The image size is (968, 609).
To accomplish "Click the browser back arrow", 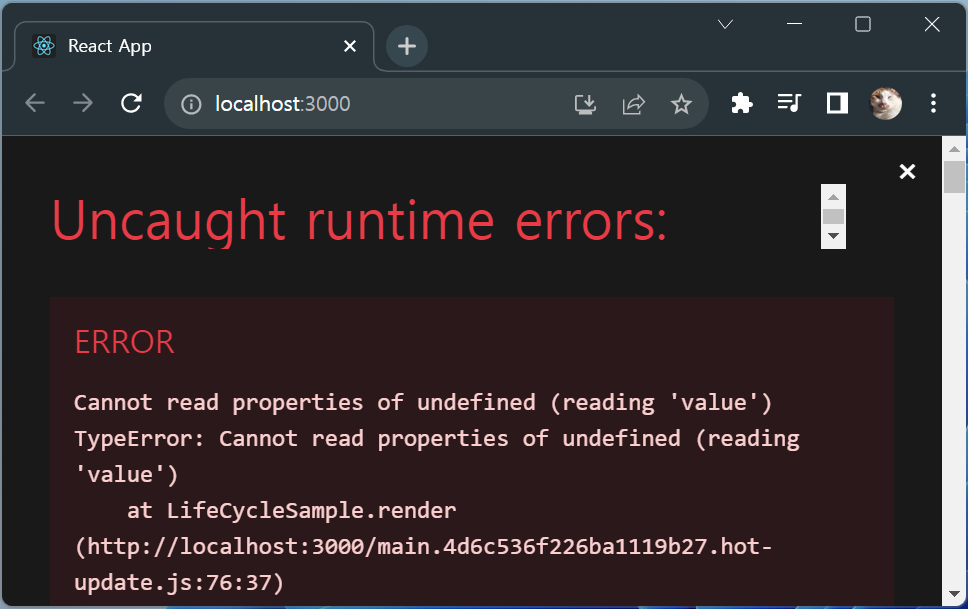I will (x=35, y=103).
